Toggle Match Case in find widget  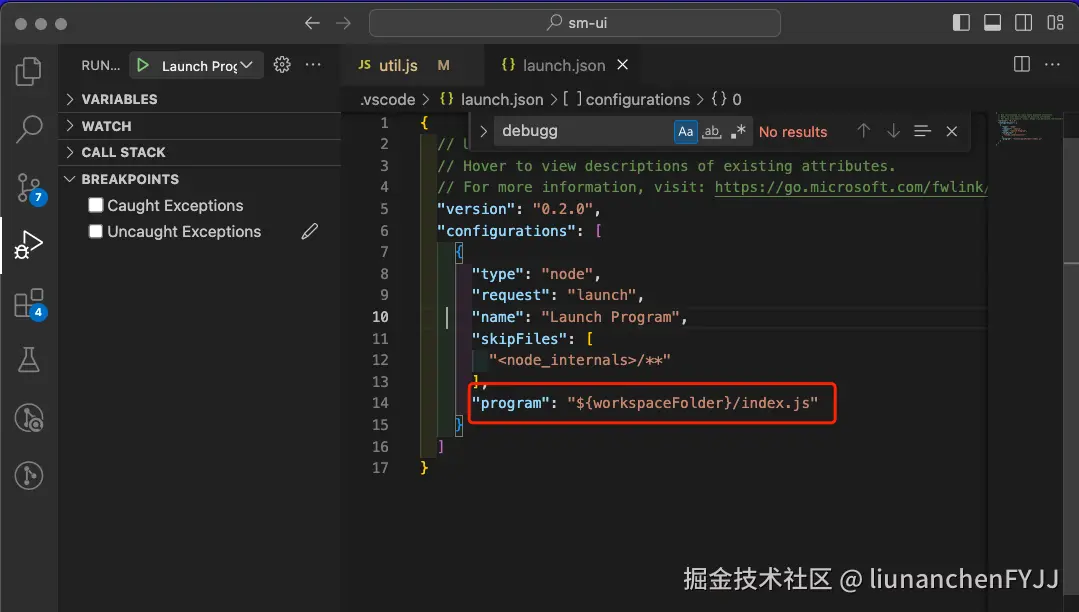(685, 131)
